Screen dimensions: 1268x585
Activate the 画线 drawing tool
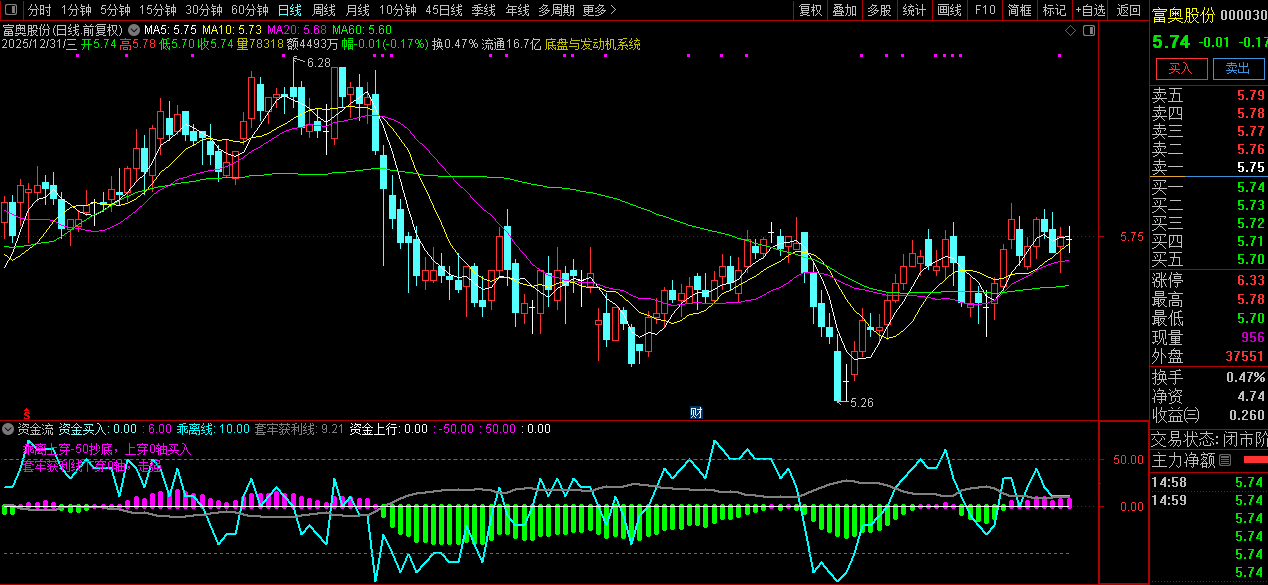(x=949, y=10)
